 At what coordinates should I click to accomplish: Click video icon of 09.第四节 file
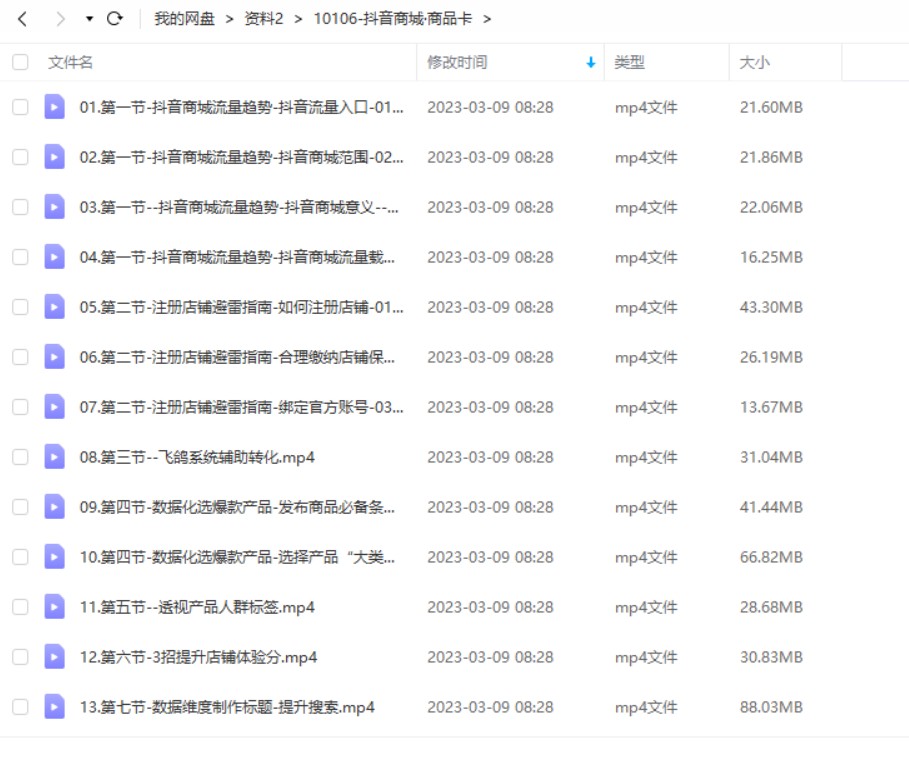pos(54,506)
